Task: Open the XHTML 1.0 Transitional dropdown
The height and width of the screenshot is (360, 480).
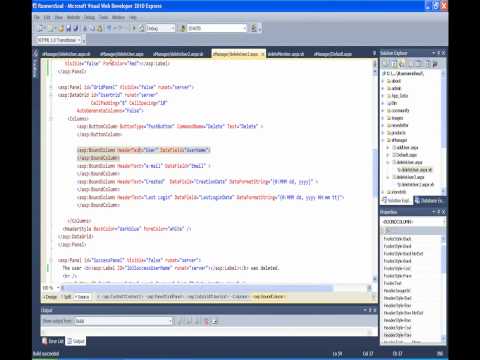Action: pyautogui.click(x=59, y=40)
